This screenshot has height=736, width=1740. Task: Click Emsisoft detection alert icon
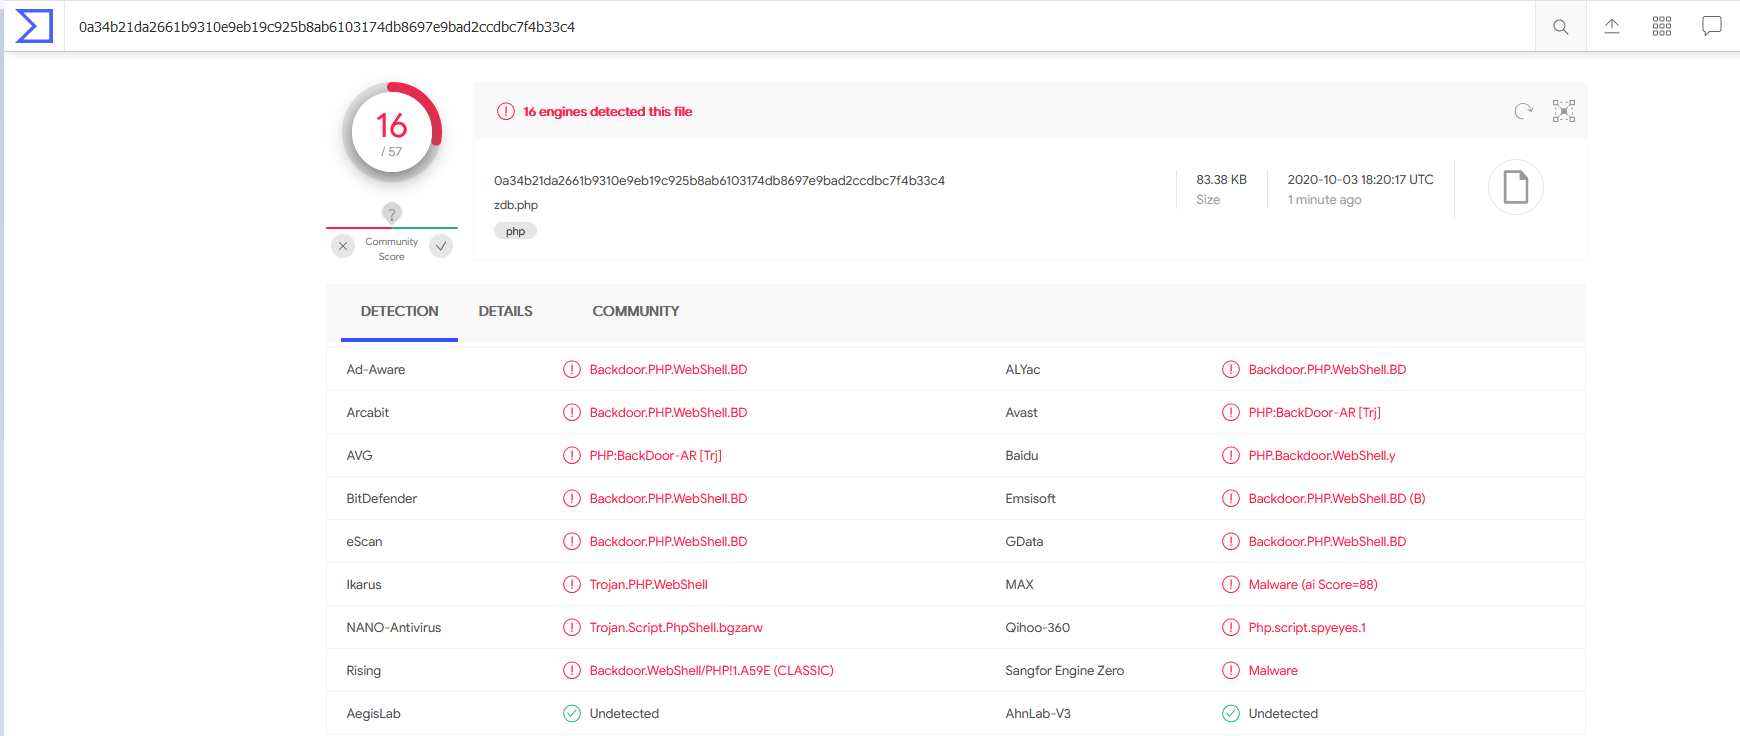[x=1231, y=498]
